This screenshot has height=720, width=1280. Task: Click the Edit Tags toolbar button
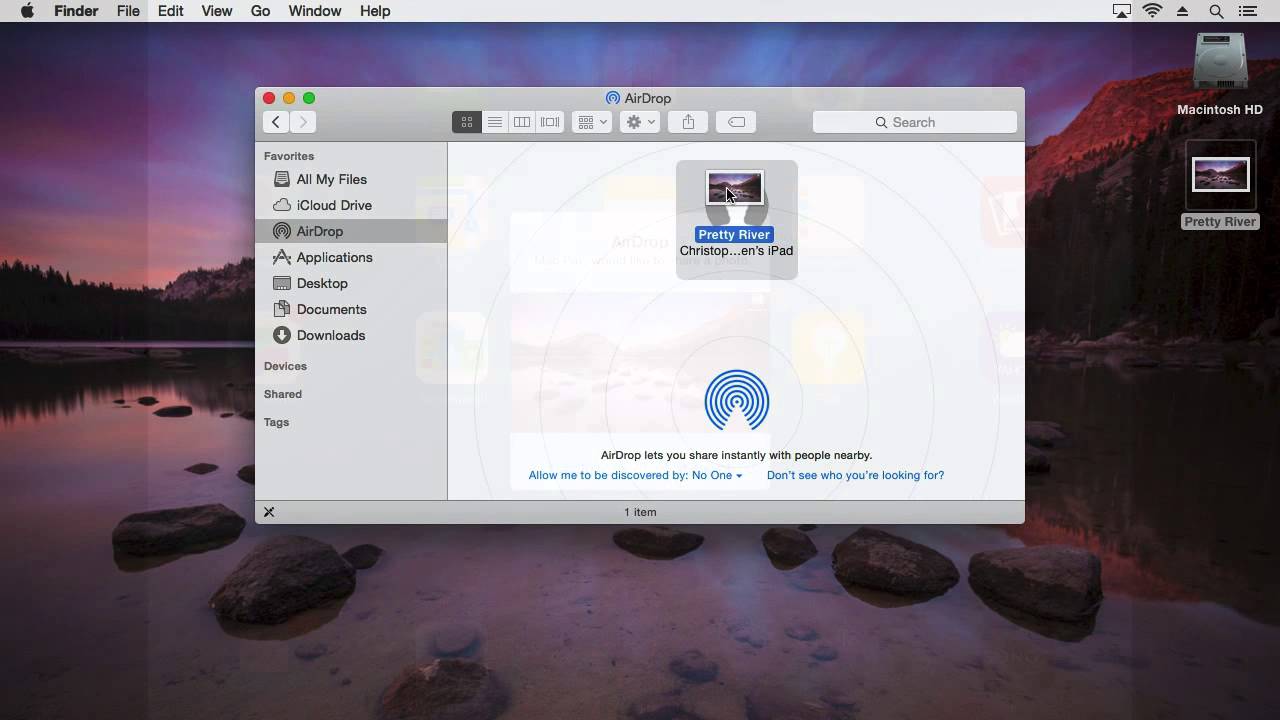(x=736, y=122)
